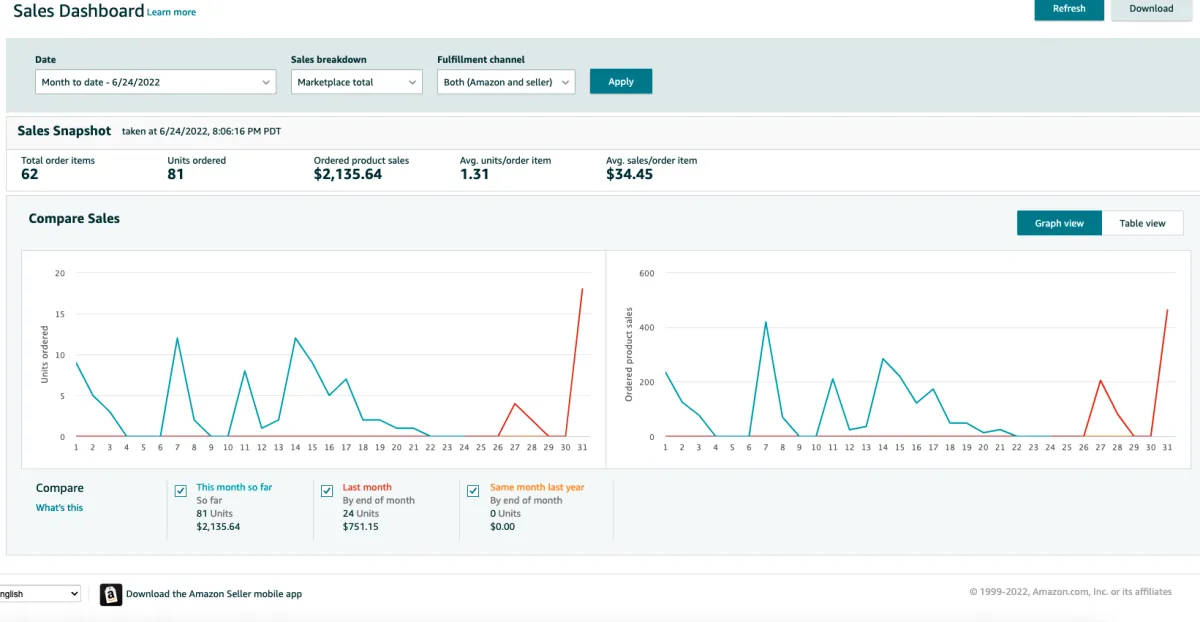This screenshot has height=622, width=1200.
Task: Click the Total order items value 62
Action: click(x=30, y=174)
